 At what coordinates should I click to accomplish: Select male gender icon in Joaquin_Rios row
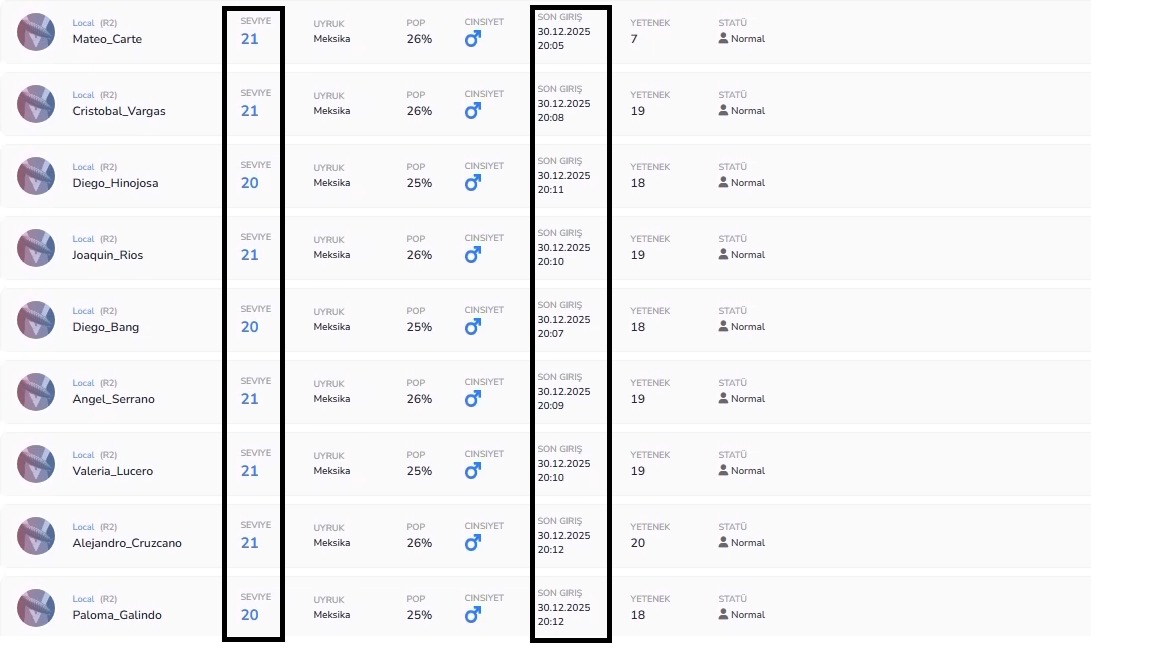pyautogui.click(x=473, y=254)
